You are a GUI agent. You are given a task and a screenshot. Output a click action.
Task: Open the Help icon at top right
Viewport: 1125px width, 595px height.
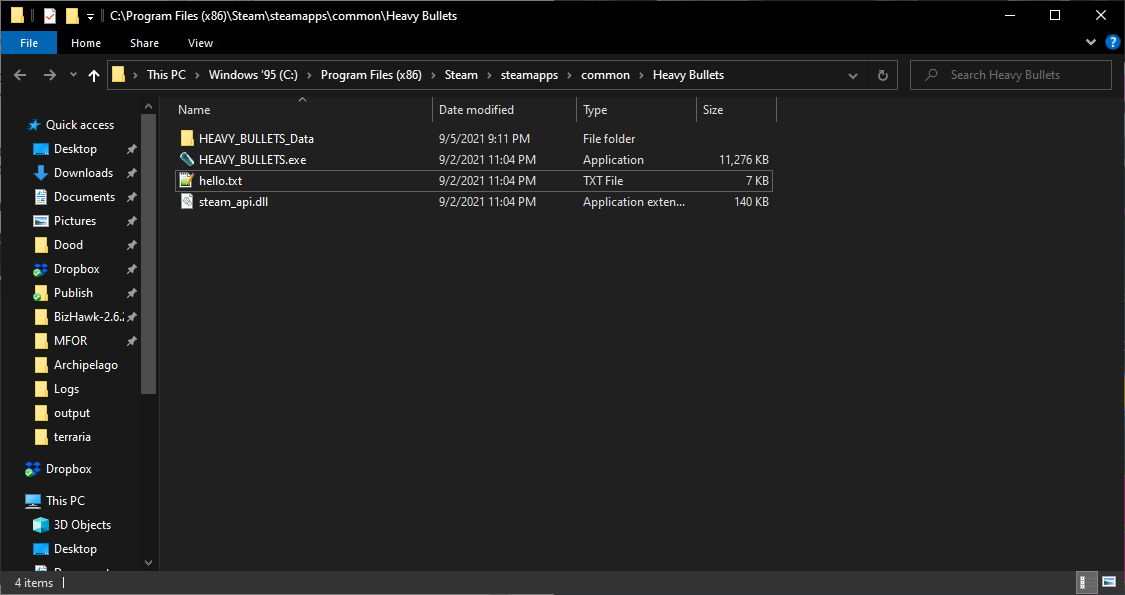(1112, 42)
